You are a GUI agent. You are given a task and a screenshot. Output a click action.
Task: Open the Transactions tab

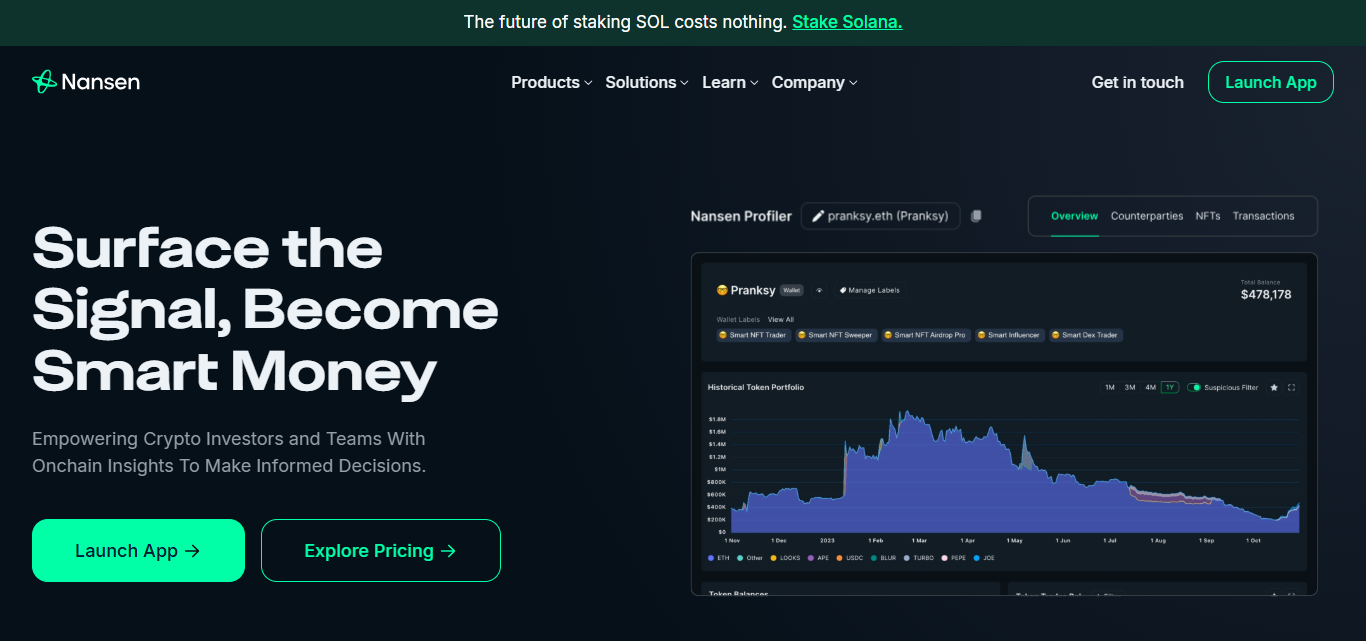(x=1263, y=216)
